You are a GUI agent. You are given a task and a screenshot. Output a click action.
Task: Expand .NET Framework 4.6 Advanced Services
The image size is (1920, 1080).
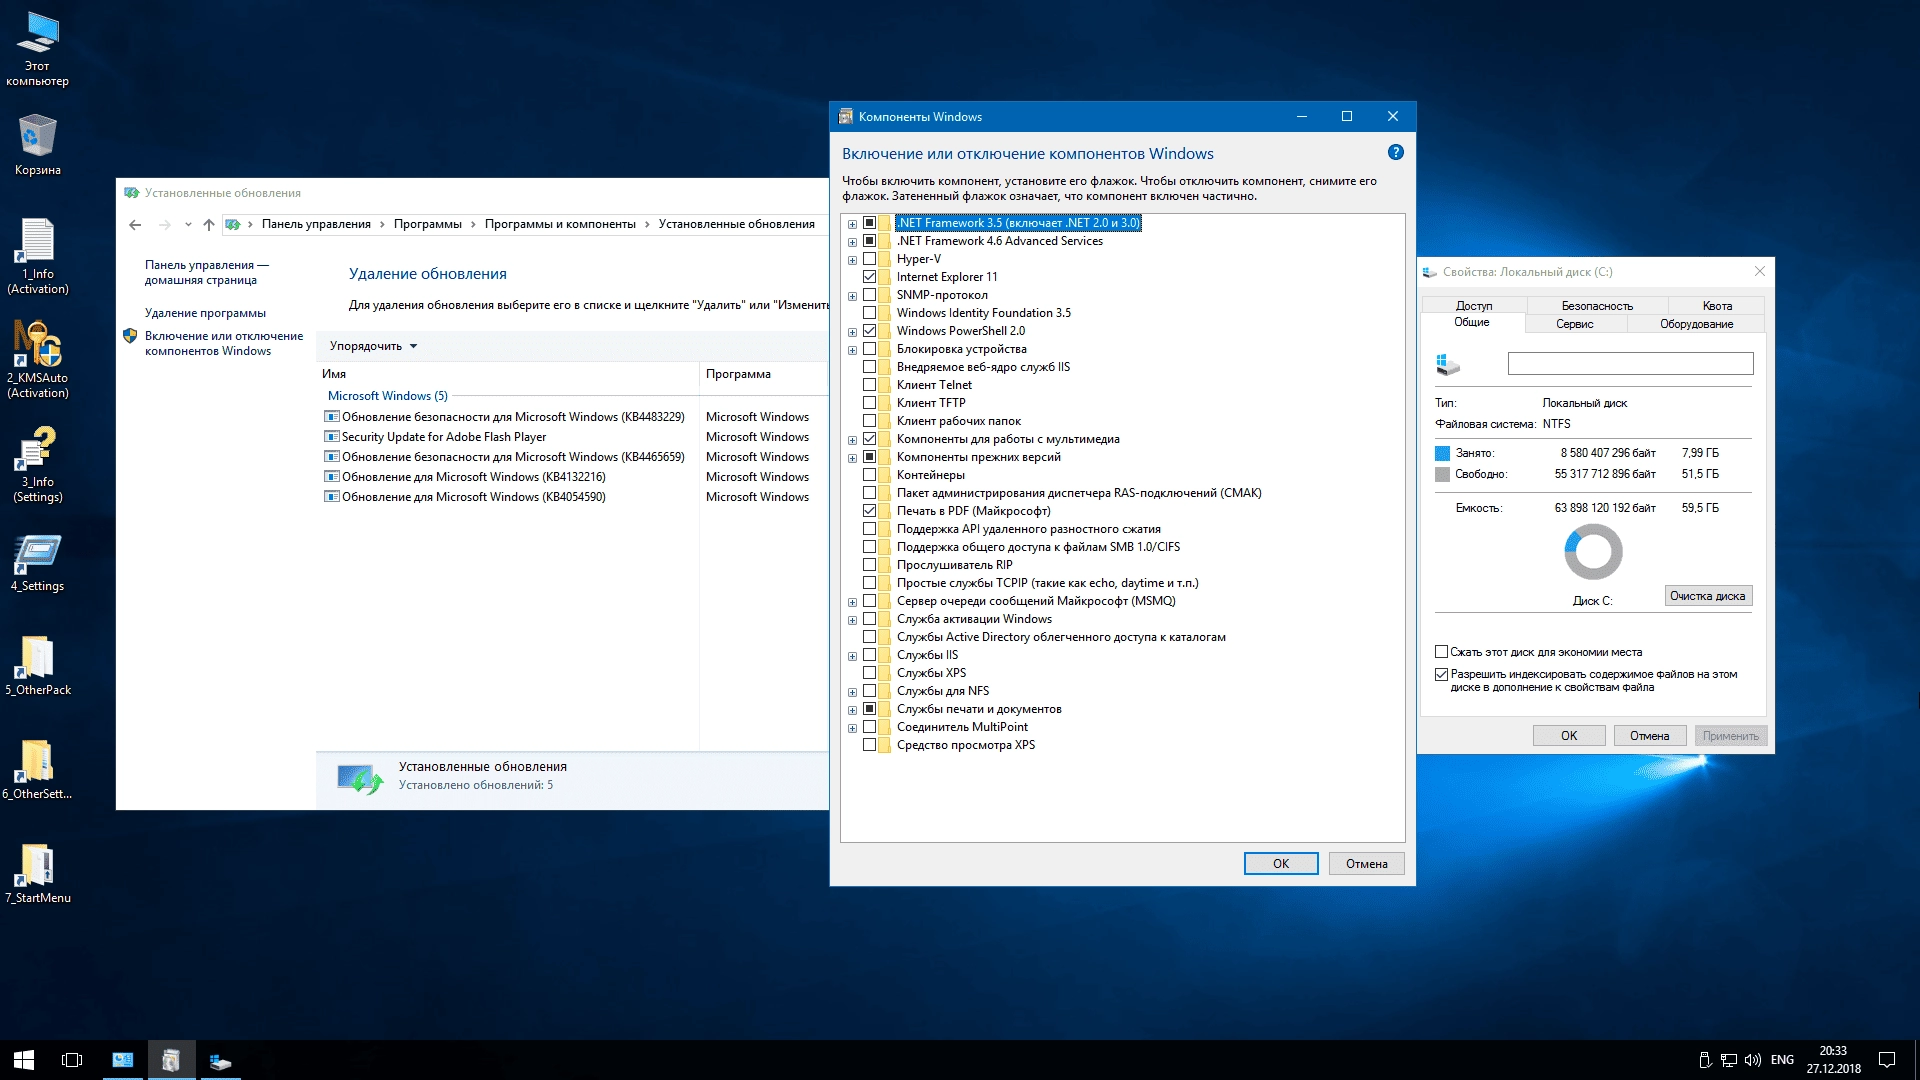(x=852, y=242)
